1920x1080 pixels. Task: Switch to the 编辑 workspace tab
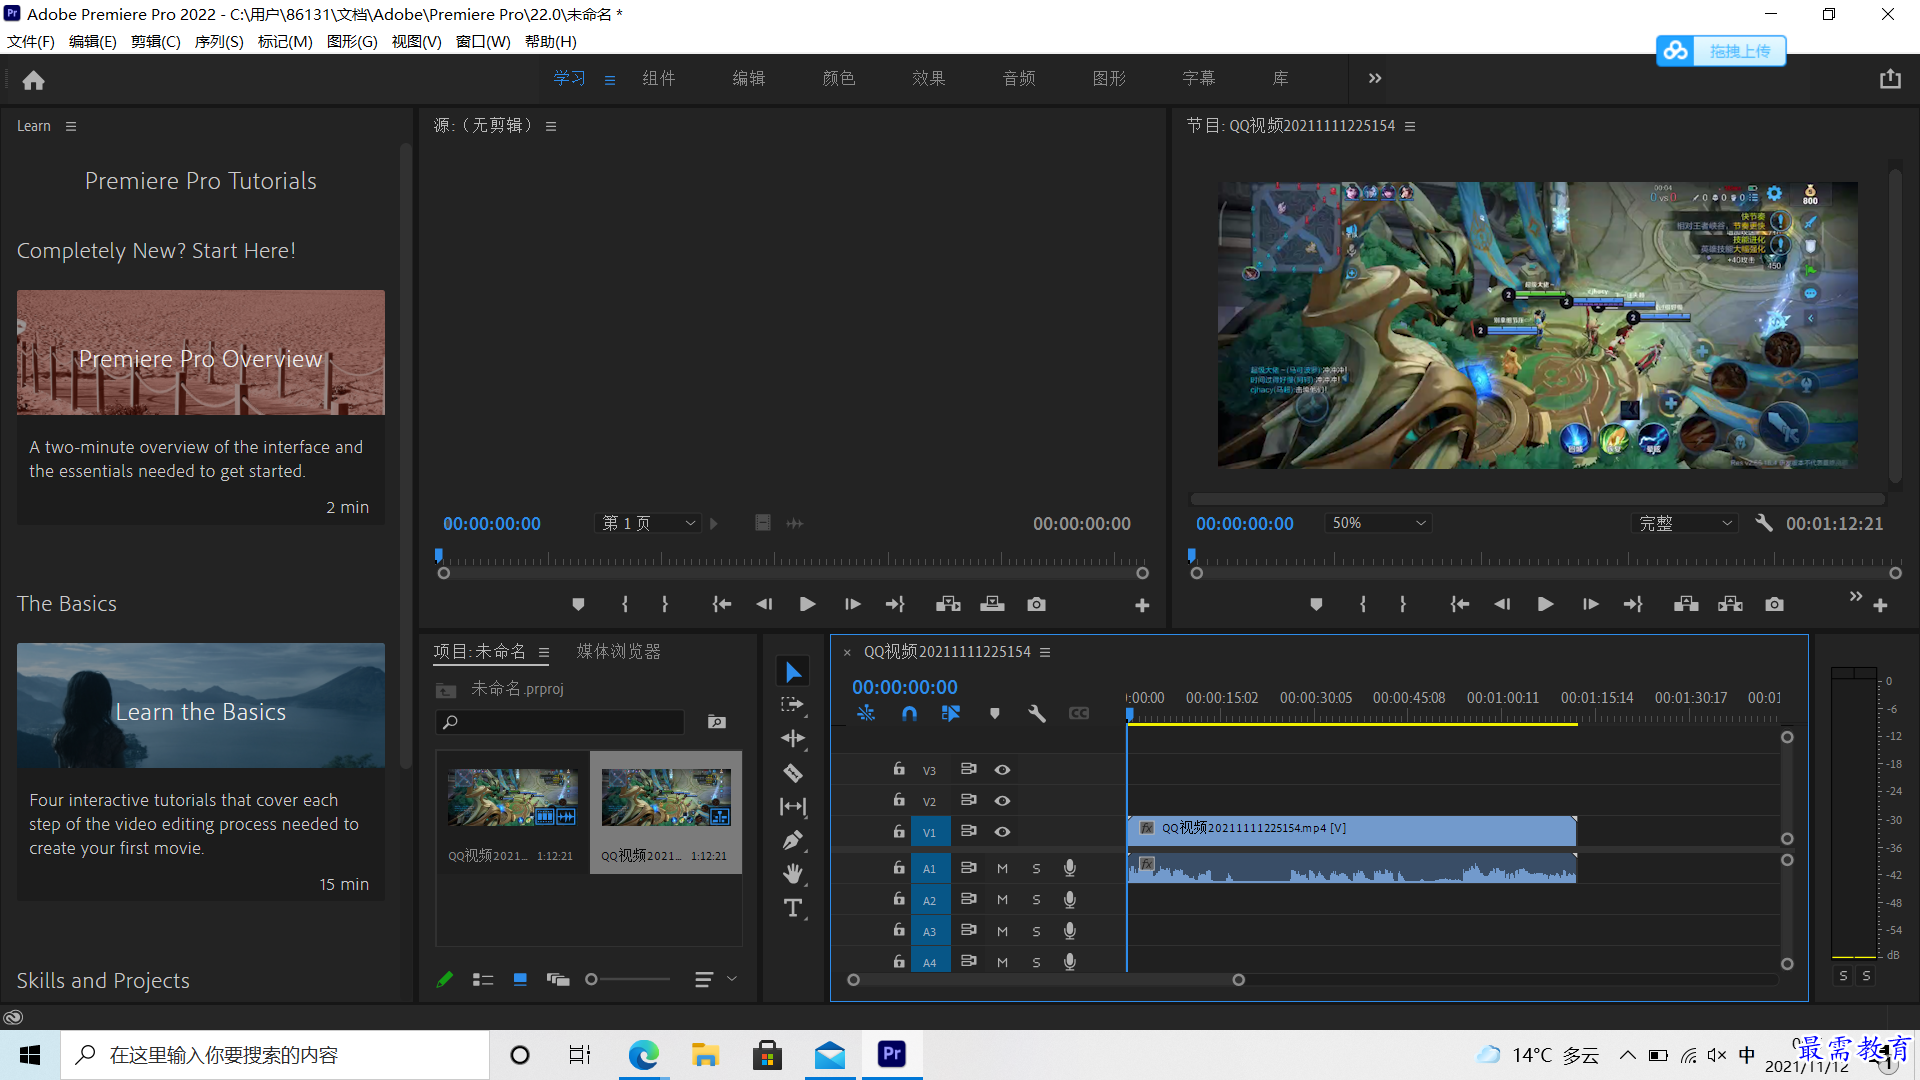pyautogui.click(x=748, y=78)
